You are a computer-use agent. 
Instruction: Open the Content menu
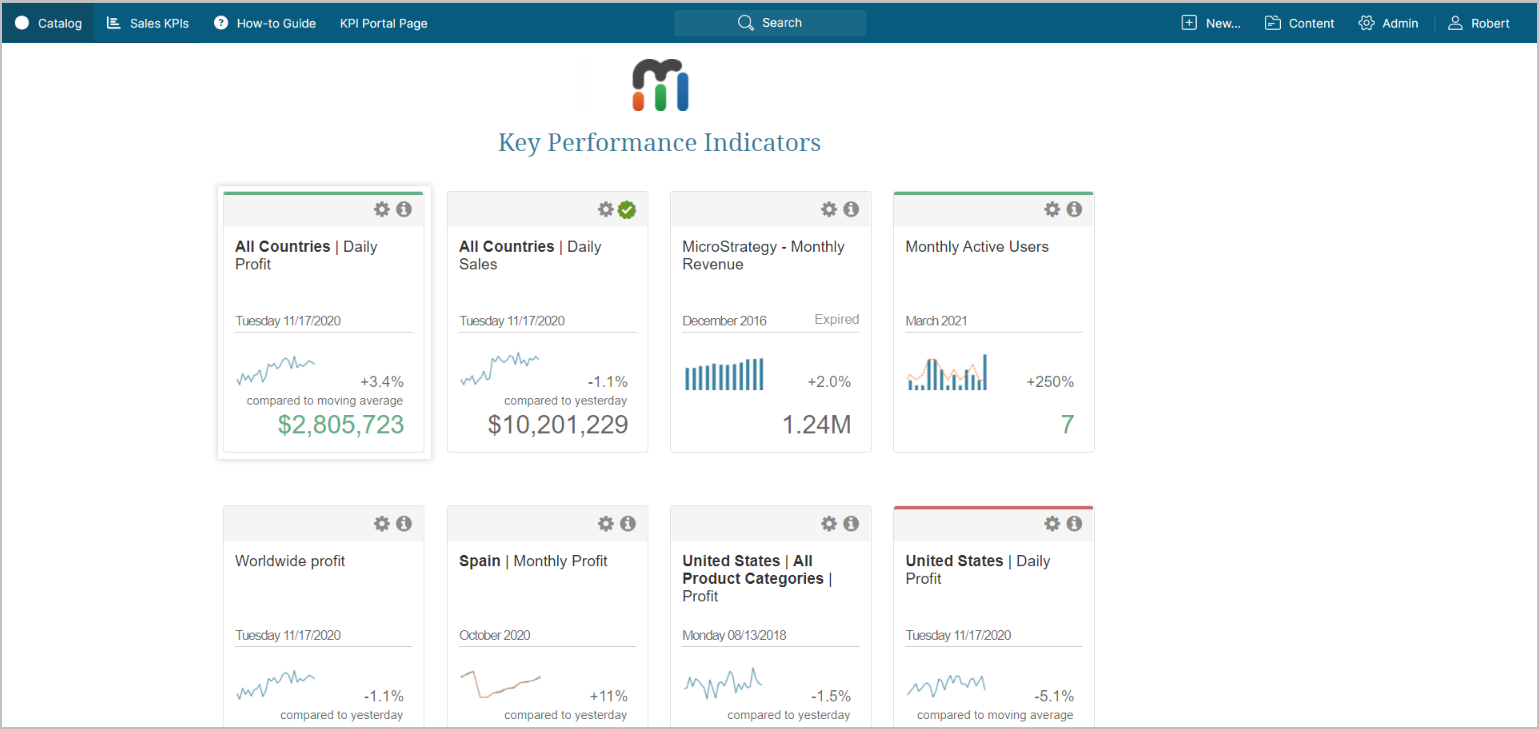(1299, 23)
